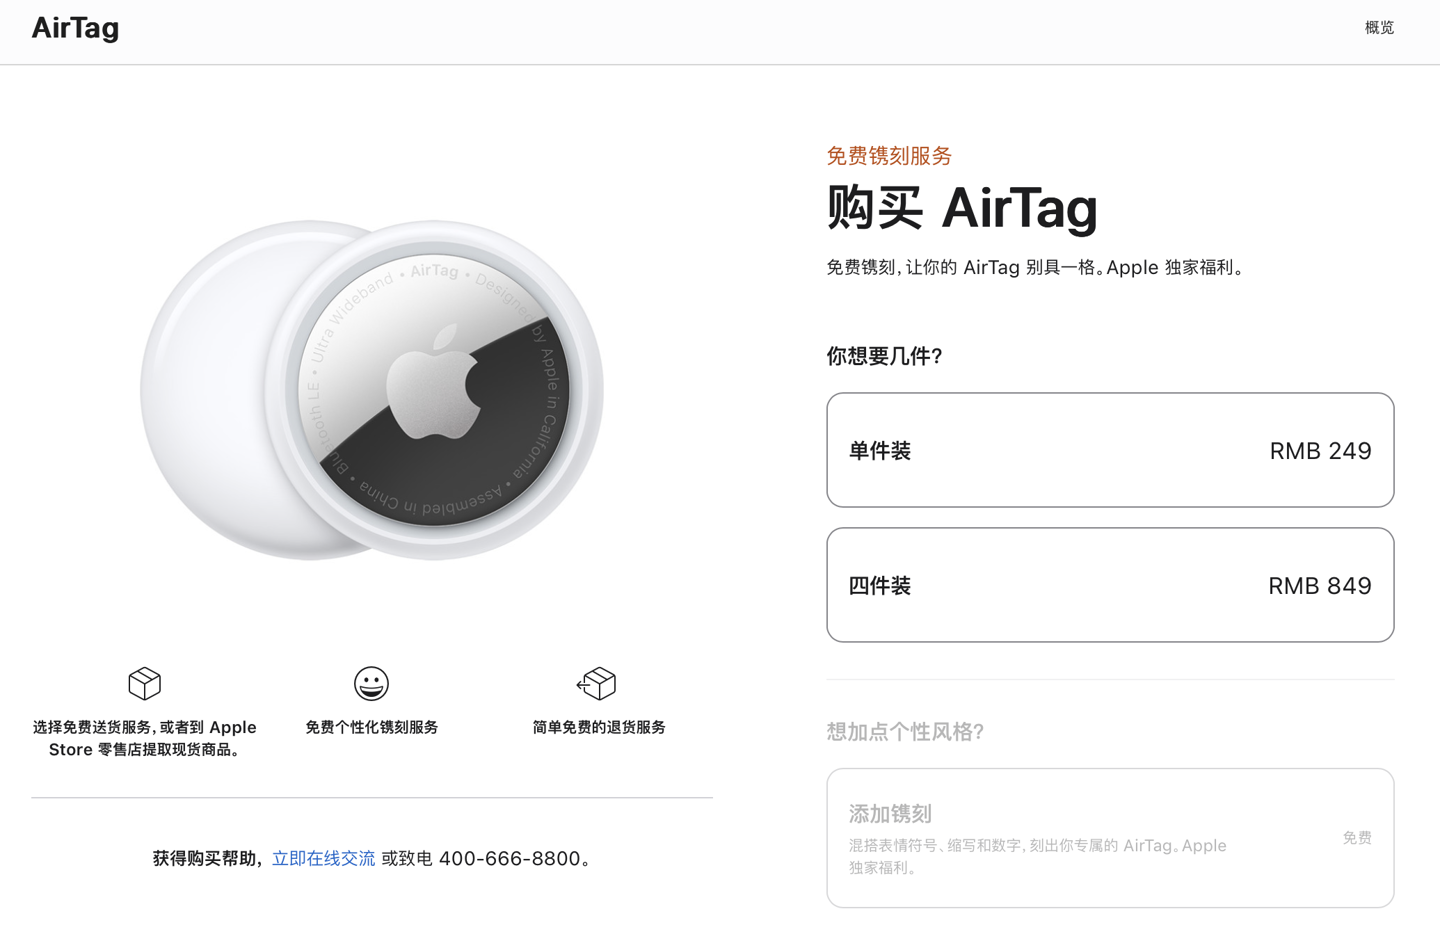This screenshot has height=925, width=1440.
Task: Open the 概览 tab in header
Action: pos(1379,28)
